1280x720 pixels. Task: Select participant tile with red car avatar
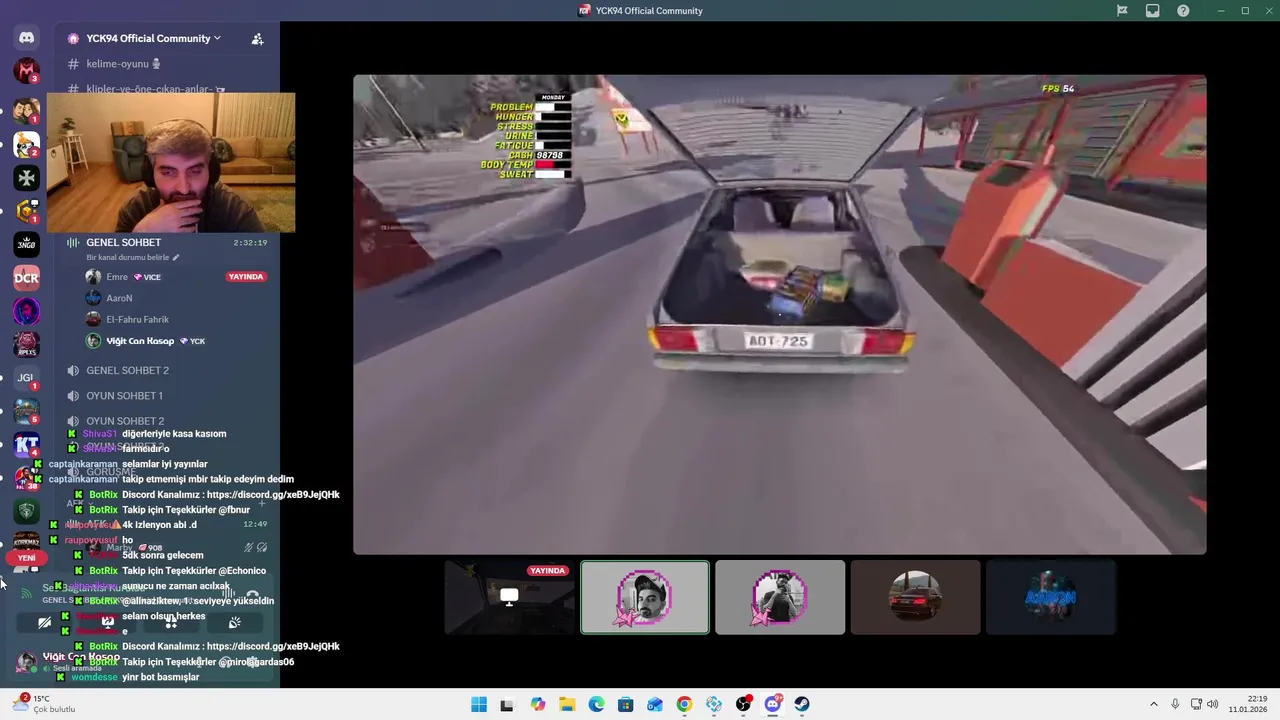915,597
